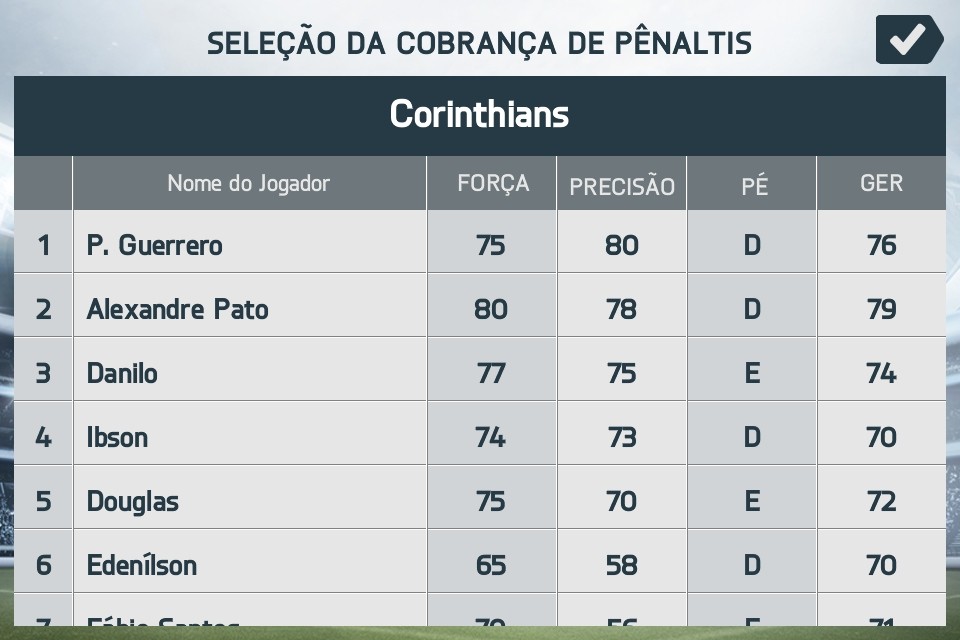Screen dimensions: 960x640
Task: Click Danilo's foot indicator E
Action: (x=752, y=373)
